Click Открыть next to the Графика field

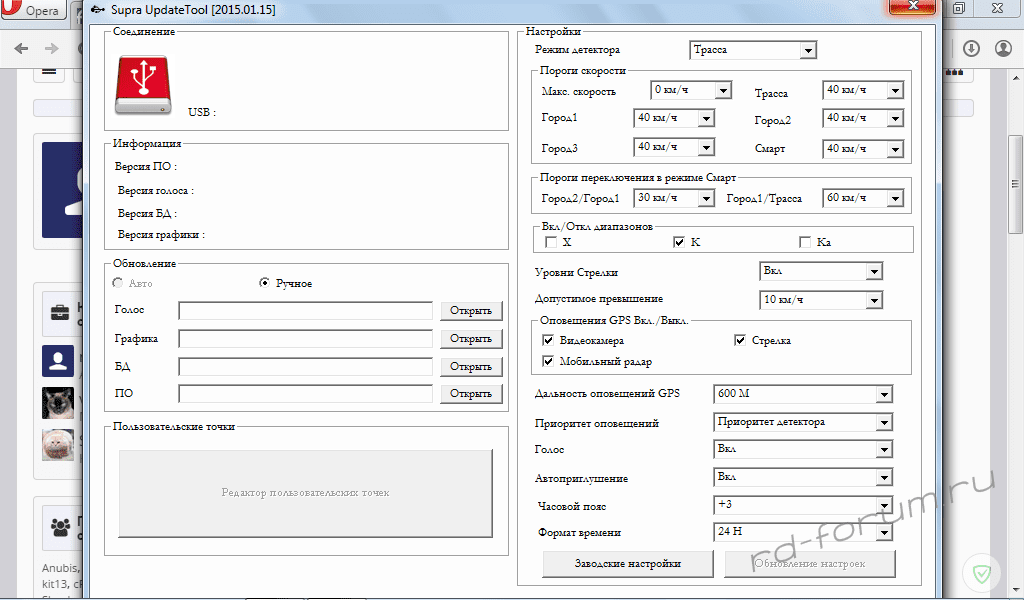(x=471, y=339)
